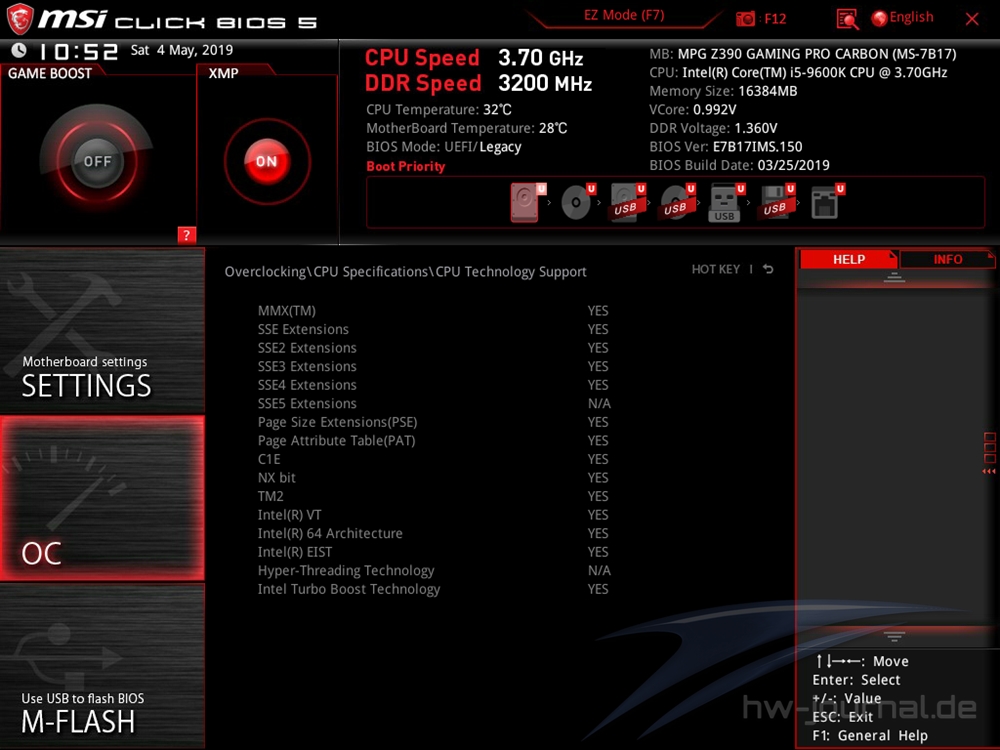Open the OC overclocking section
Image resolution: width=1000 pixels, height=750 pixels.
pos(102,498)
